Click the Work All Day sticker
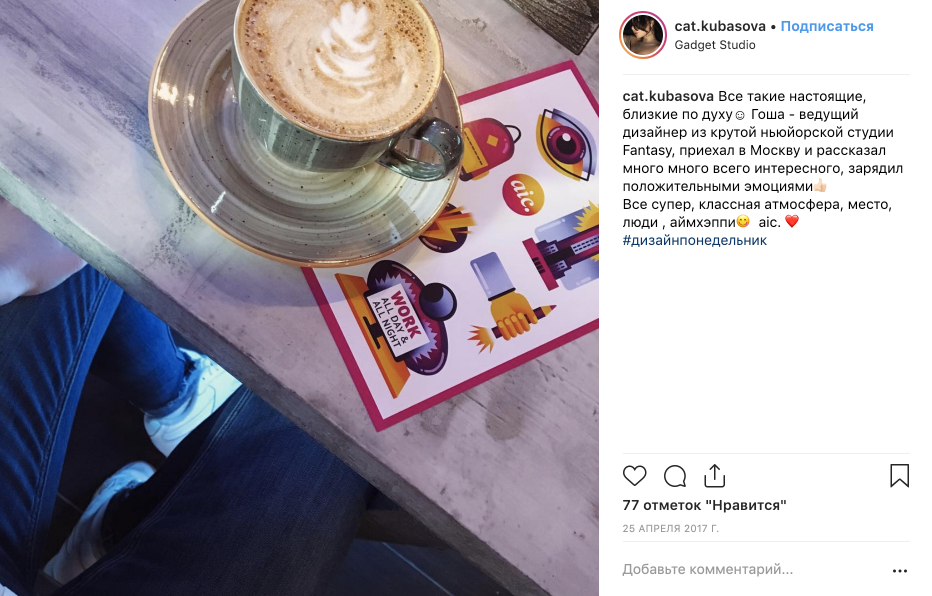This screenshot has height=596, width=932. tap(395, 324)
